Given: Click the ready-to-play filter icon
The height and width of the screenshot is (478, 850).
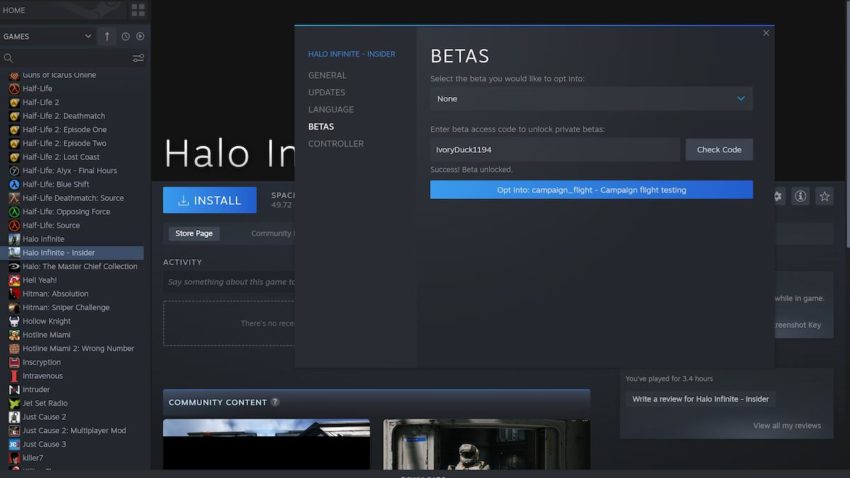Looking at the screenshot, I should point(140,36).
